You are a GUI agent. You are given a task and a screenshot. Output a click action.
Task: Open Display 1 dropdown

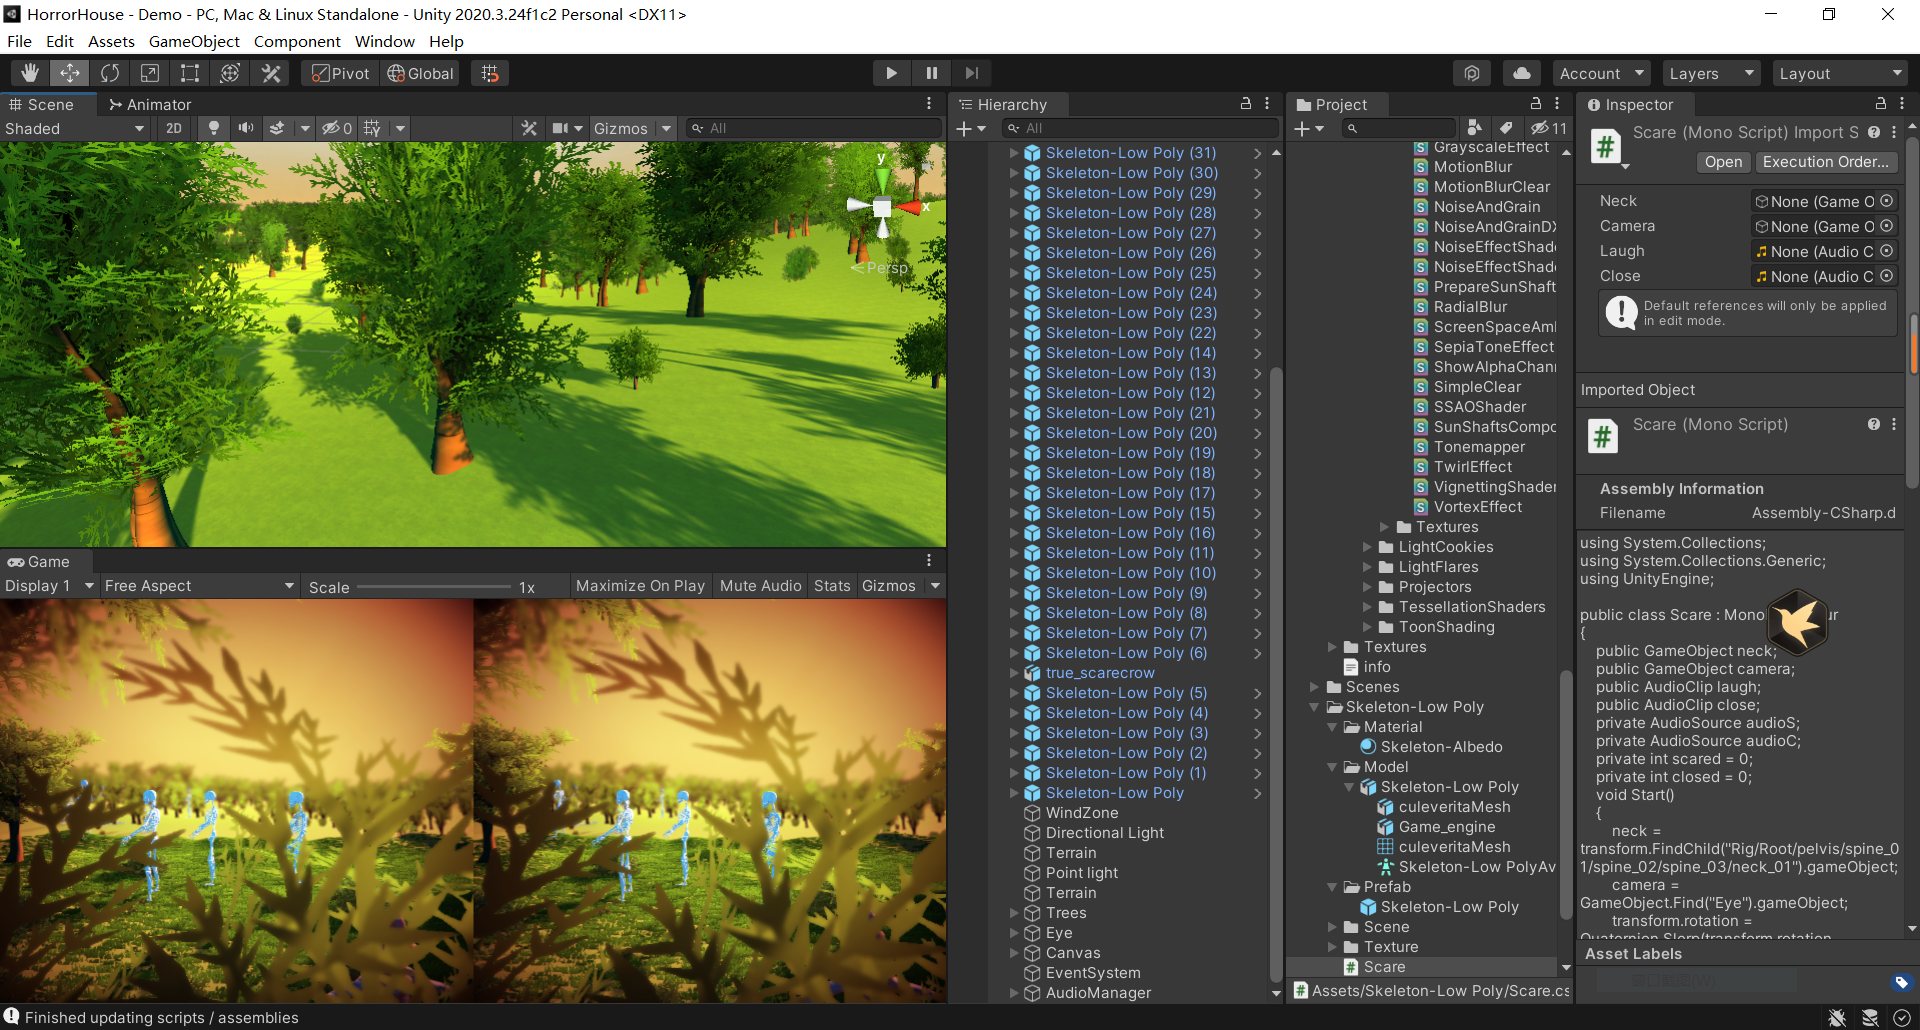tap(49, 585)
